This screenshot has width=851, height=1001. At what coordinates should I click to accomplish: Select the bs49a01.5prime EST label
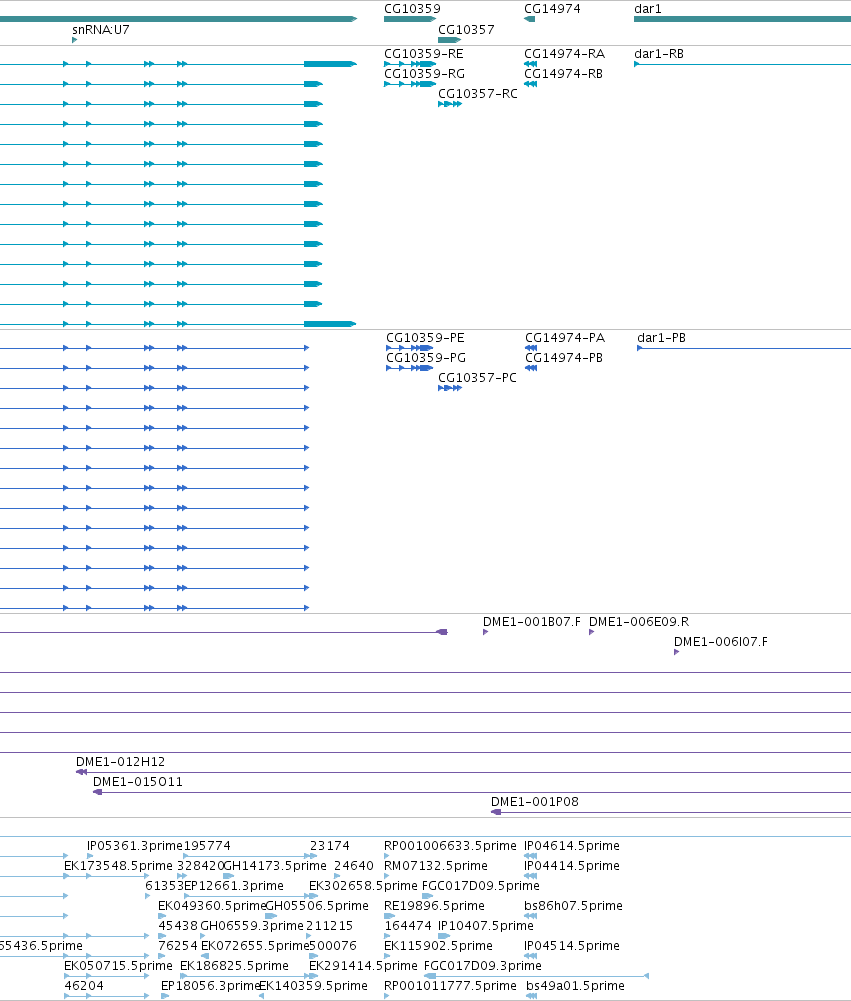pos(575,986)
